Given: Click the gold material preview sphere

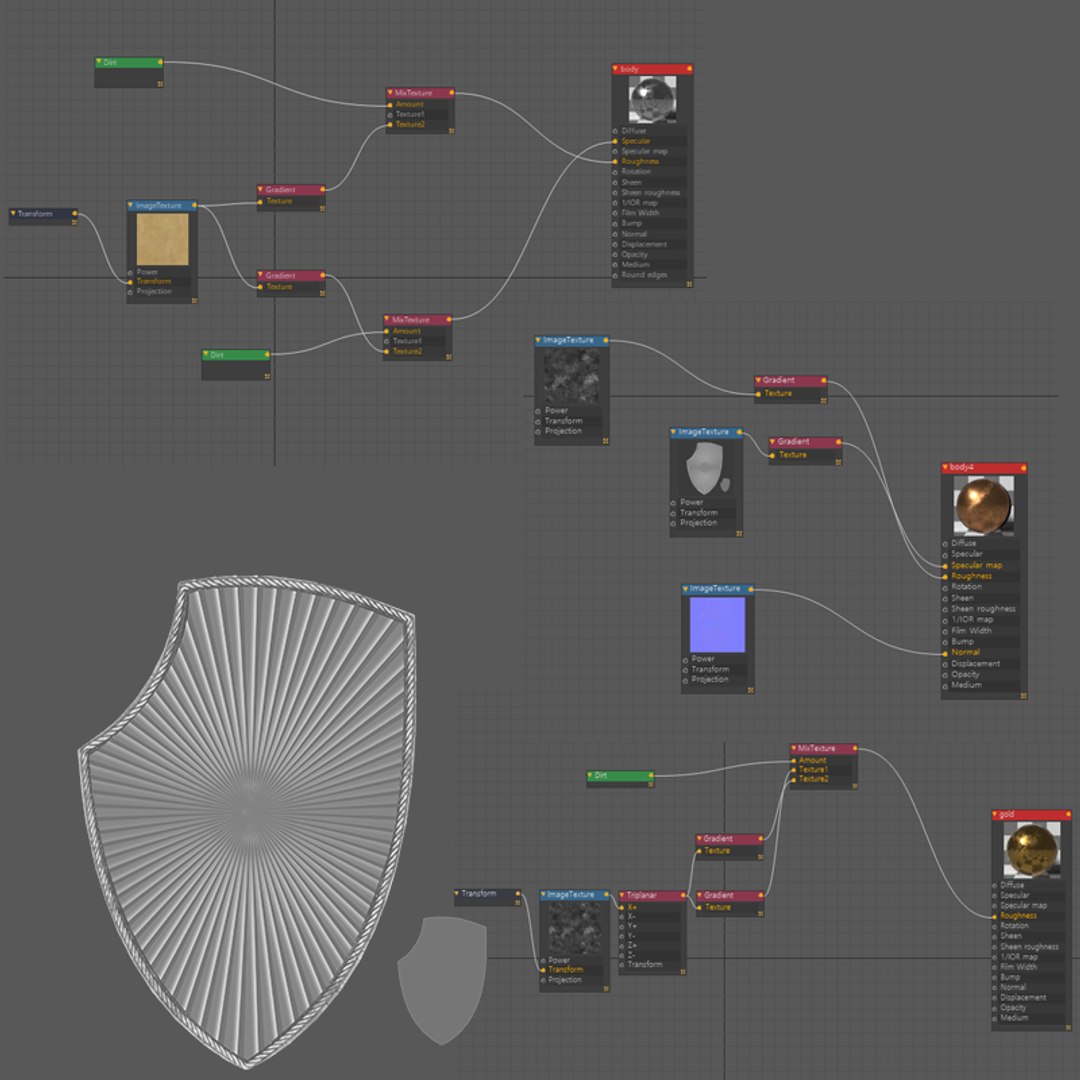Looking at the screenshot, I should tap(1031, 850).
